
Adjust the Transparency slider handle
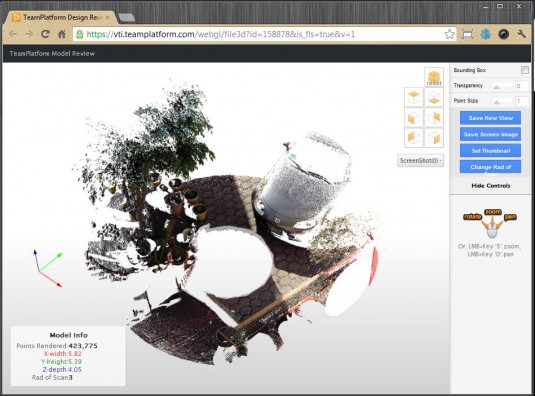[497, 87]
